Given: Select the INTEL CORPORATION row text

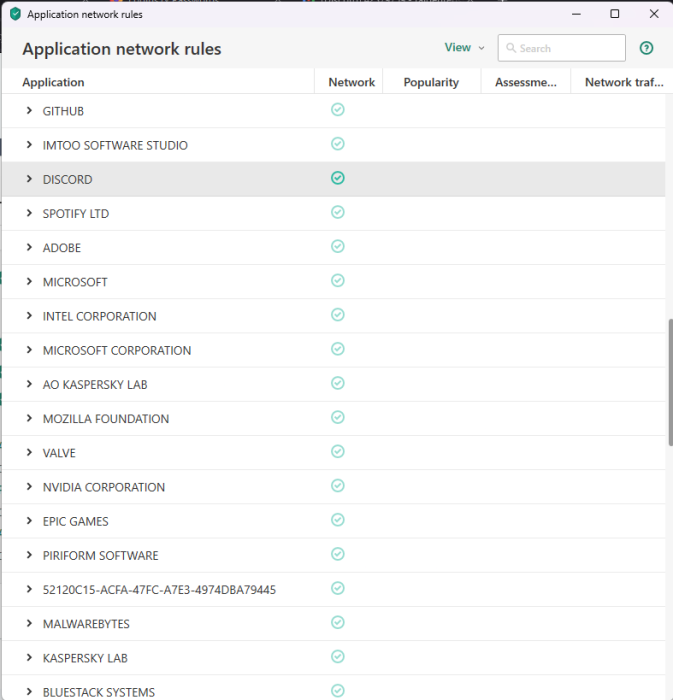Looking at the screenshot, I should [x=100, y=317].
